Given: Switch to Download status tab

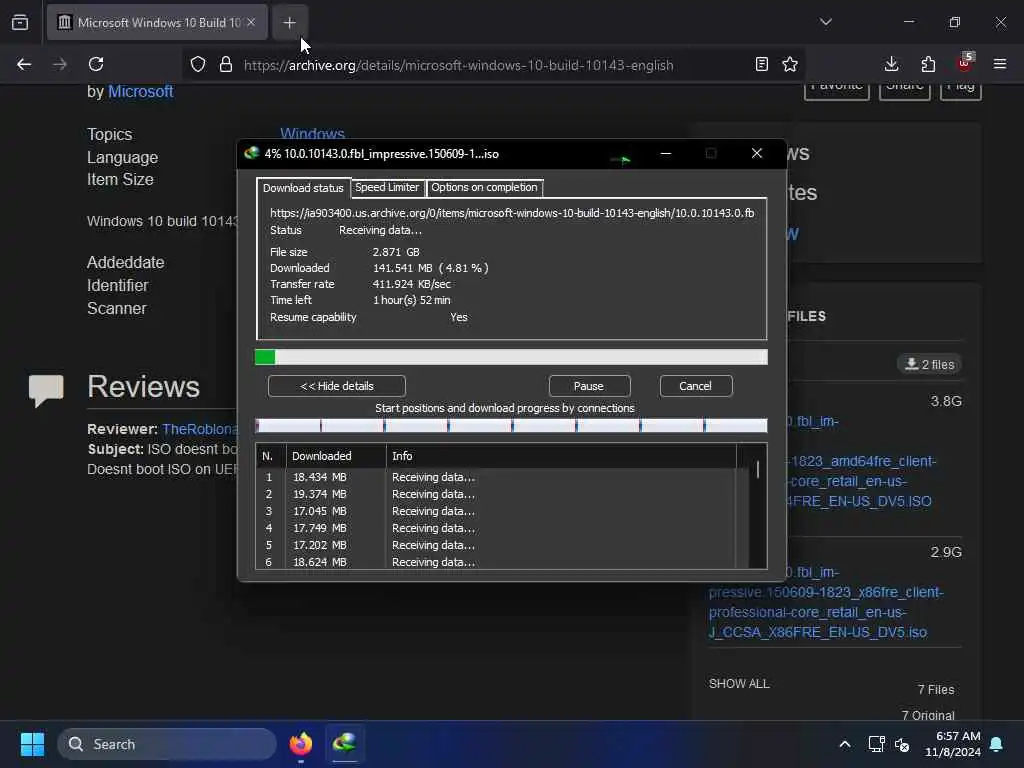Looking at the screenshot, I should [303, 188].
